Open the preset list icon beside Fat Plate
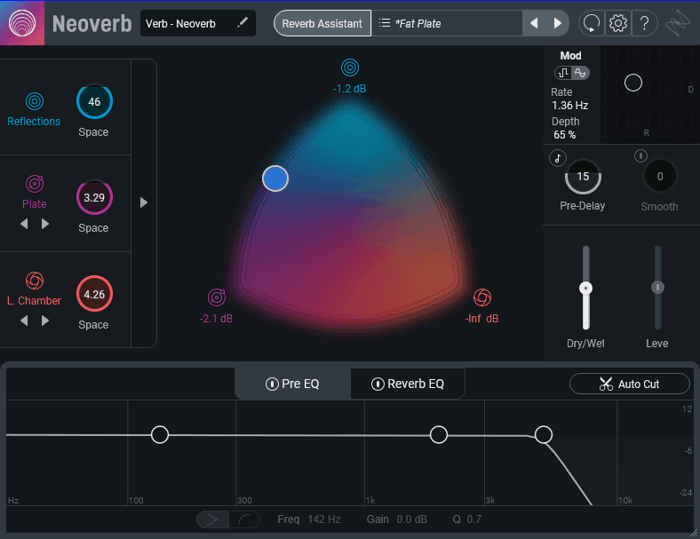Image resolution: width=700 pixels, height=539 pixels. pyautogui.click(x=384, y=23)
